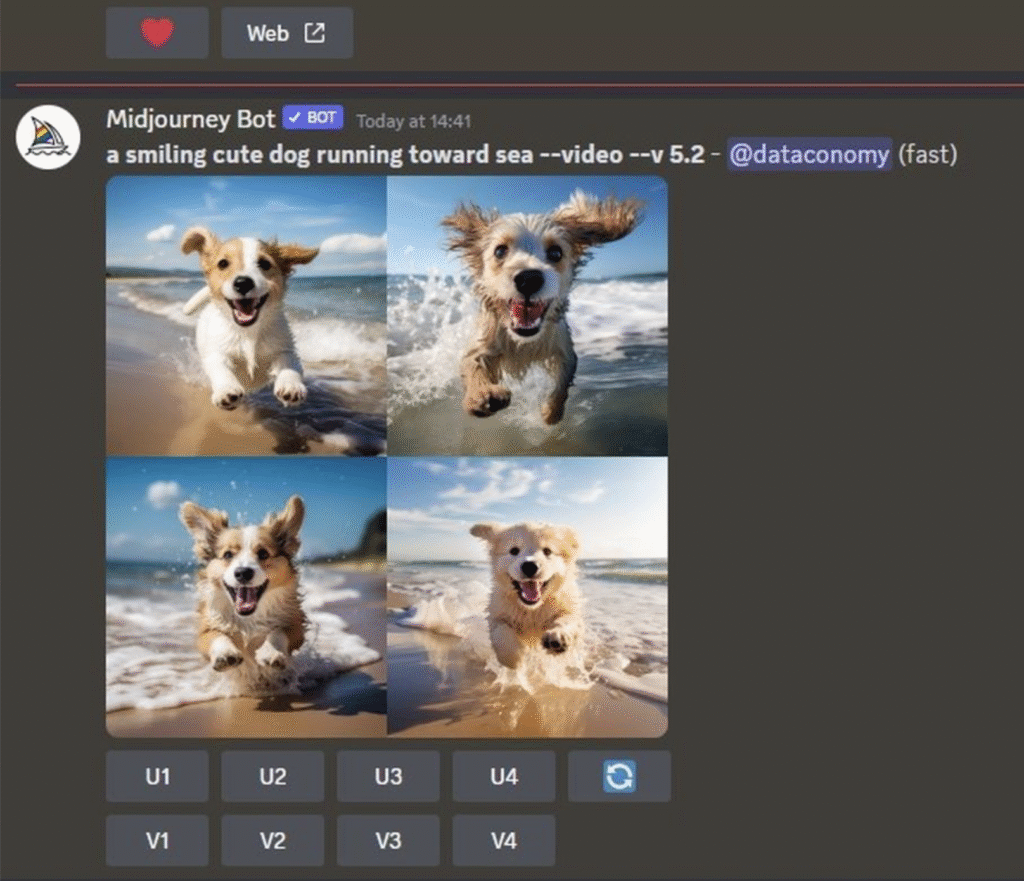Make variations of image four V4
This screenshot has height=881, width=1024.
click(504, 840)
